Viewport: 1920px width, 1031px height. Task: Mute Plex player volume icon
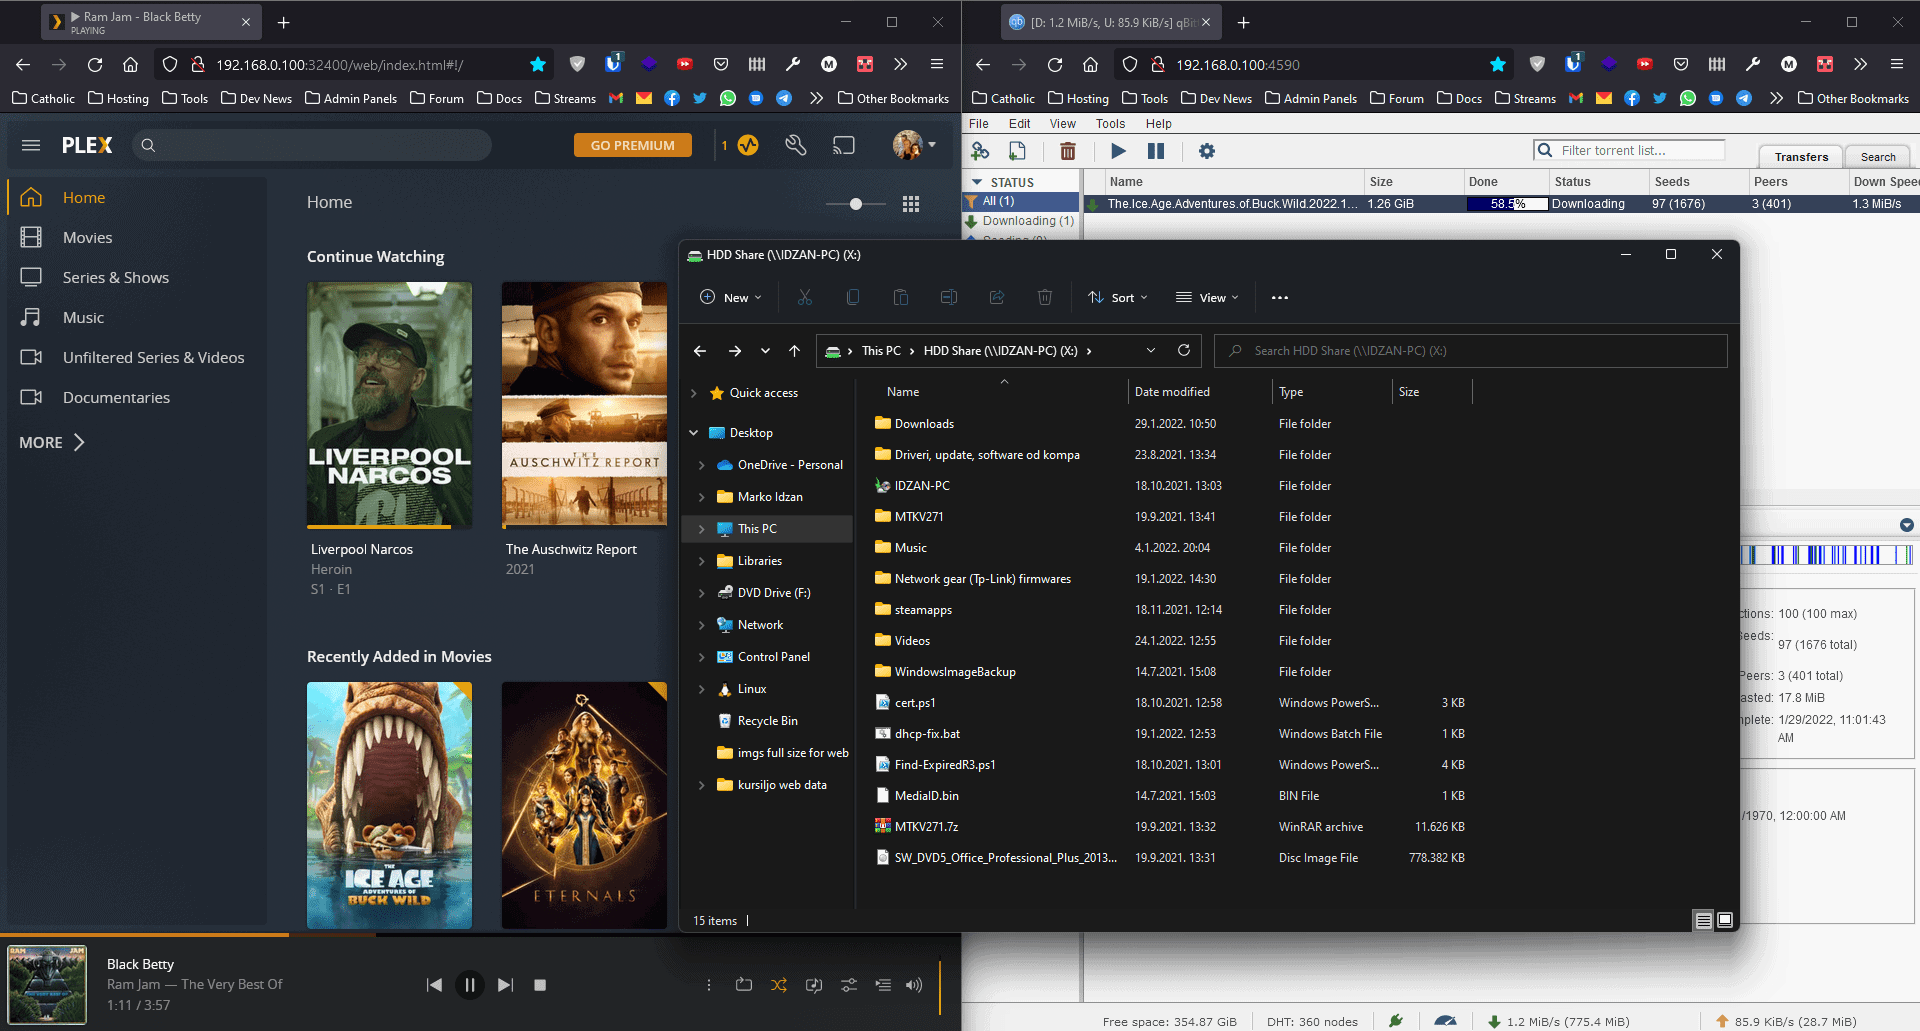(914, 985)
